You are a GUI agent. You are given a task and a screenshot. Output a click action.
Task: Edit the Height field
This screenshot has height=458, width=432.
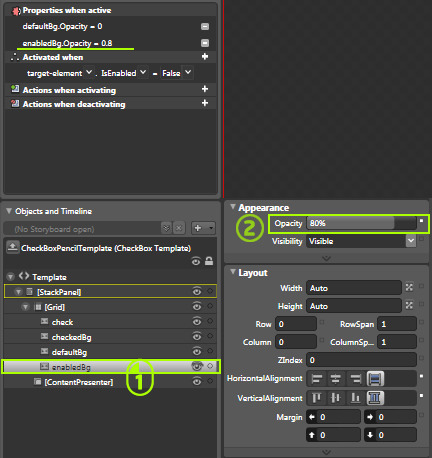pyautogui.click(x=354, y=306)
